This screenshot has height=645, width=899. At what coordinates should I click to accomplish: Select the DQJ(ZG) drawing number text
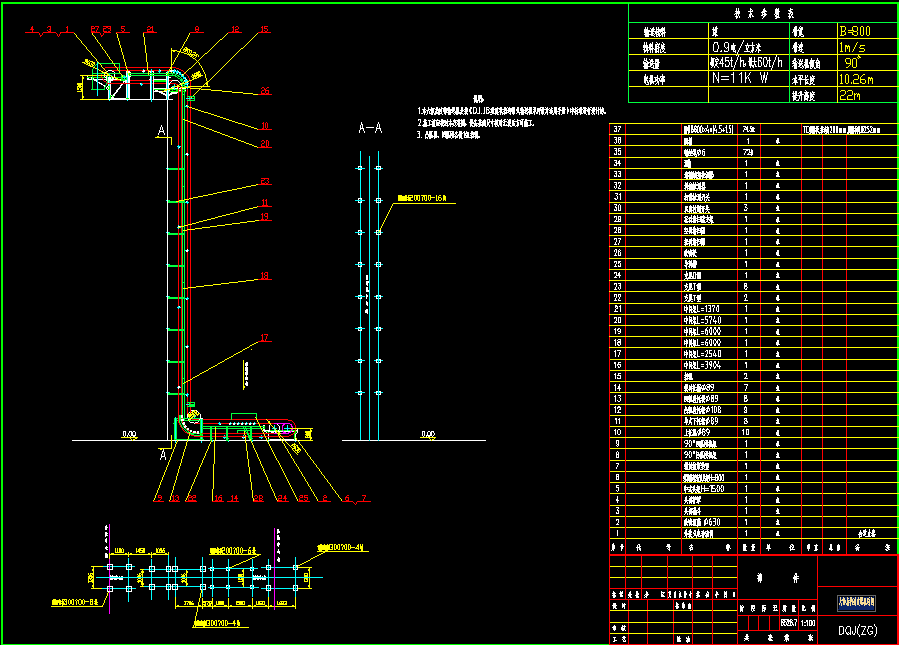[x=857, y=629]
